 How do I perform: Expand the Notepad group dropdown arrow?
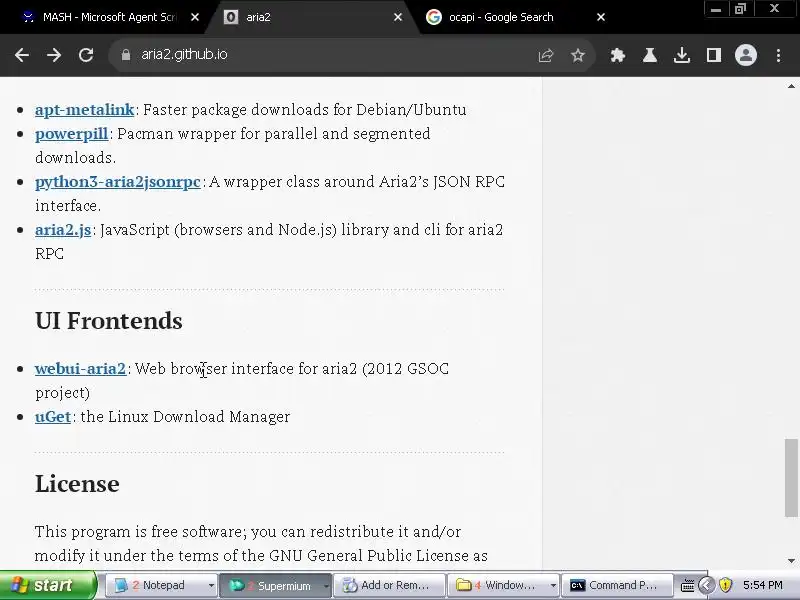coord(211,586)
